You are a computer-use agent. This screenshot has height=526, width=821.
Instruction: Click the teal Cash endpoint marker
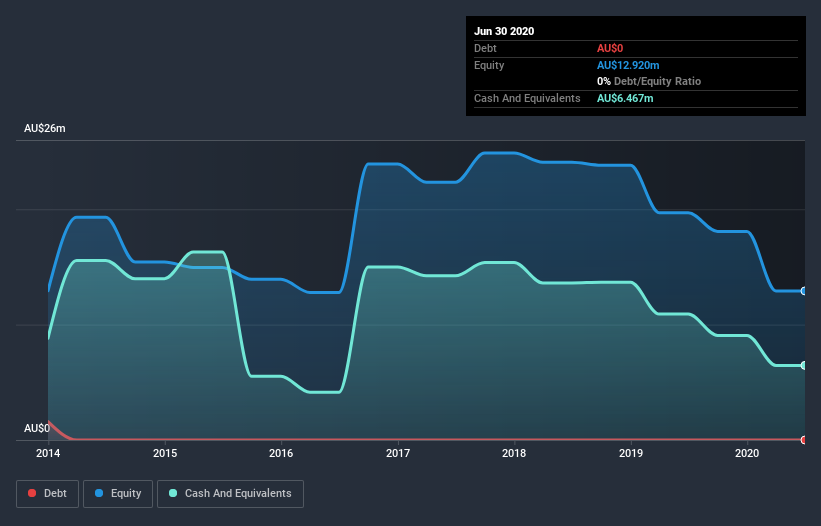(x=804, y=365)
